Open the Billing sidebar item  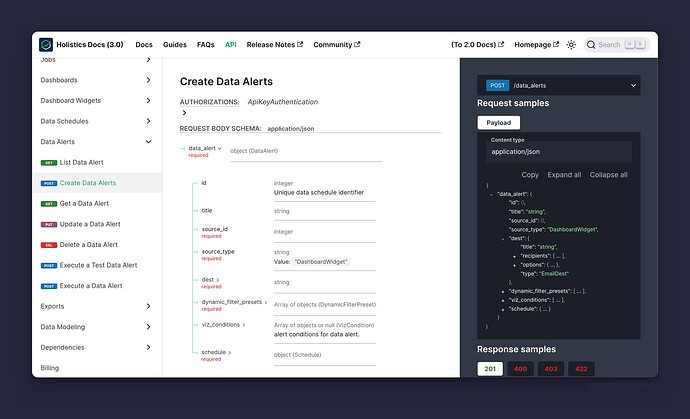coord(50,368)
